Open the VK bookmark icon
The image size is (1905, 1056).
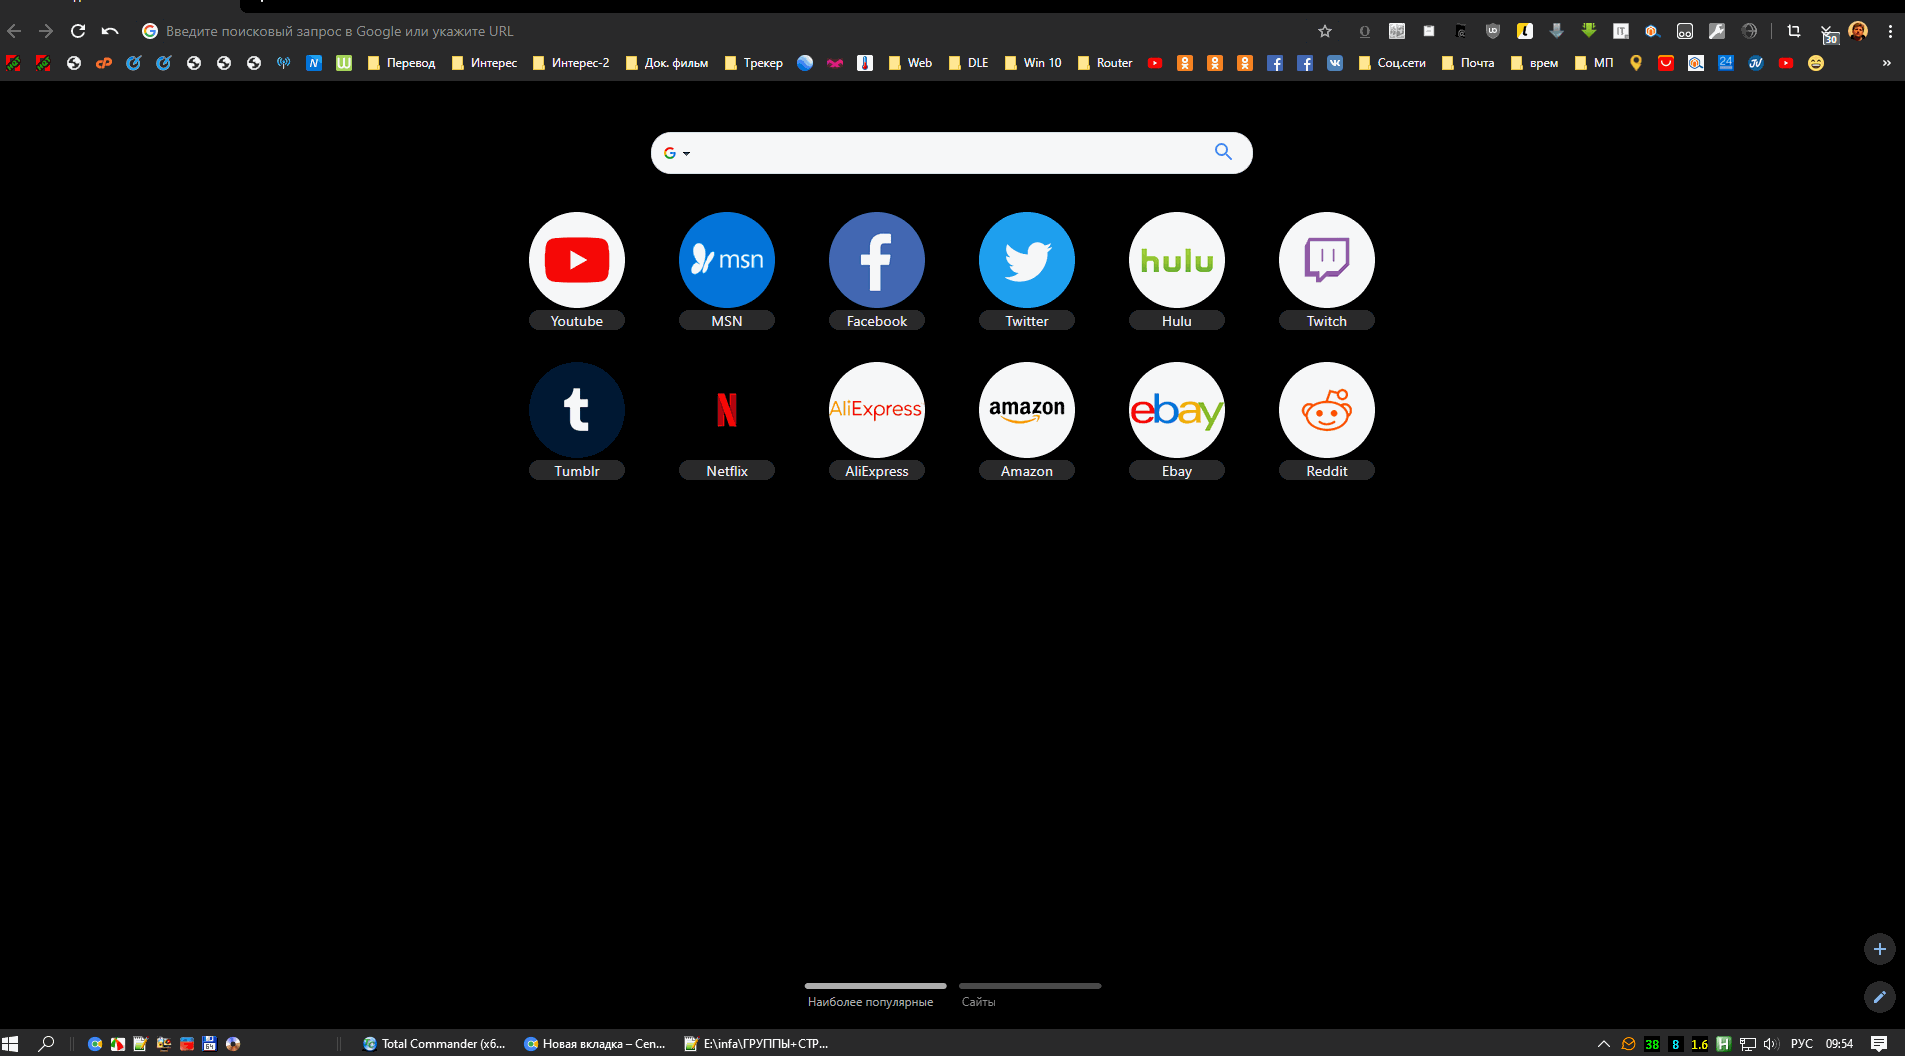(1335, 63)
